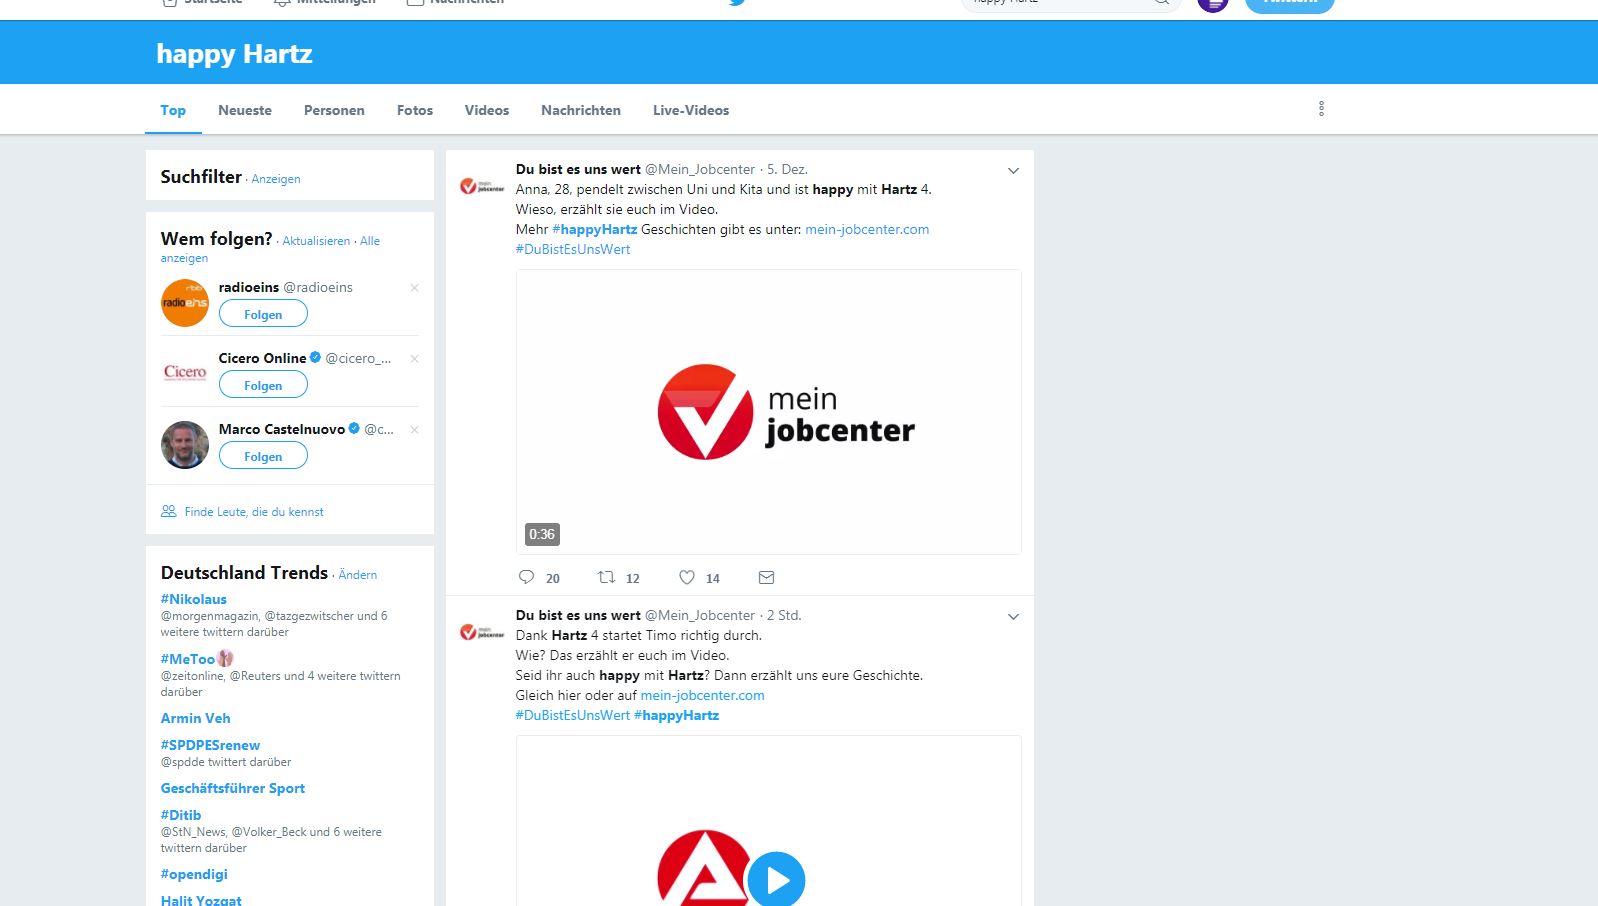The height and width of the screenshot is (906, 1598).
Task: Open the mein jobcenter video thumbnail
Action: [769, 412]
